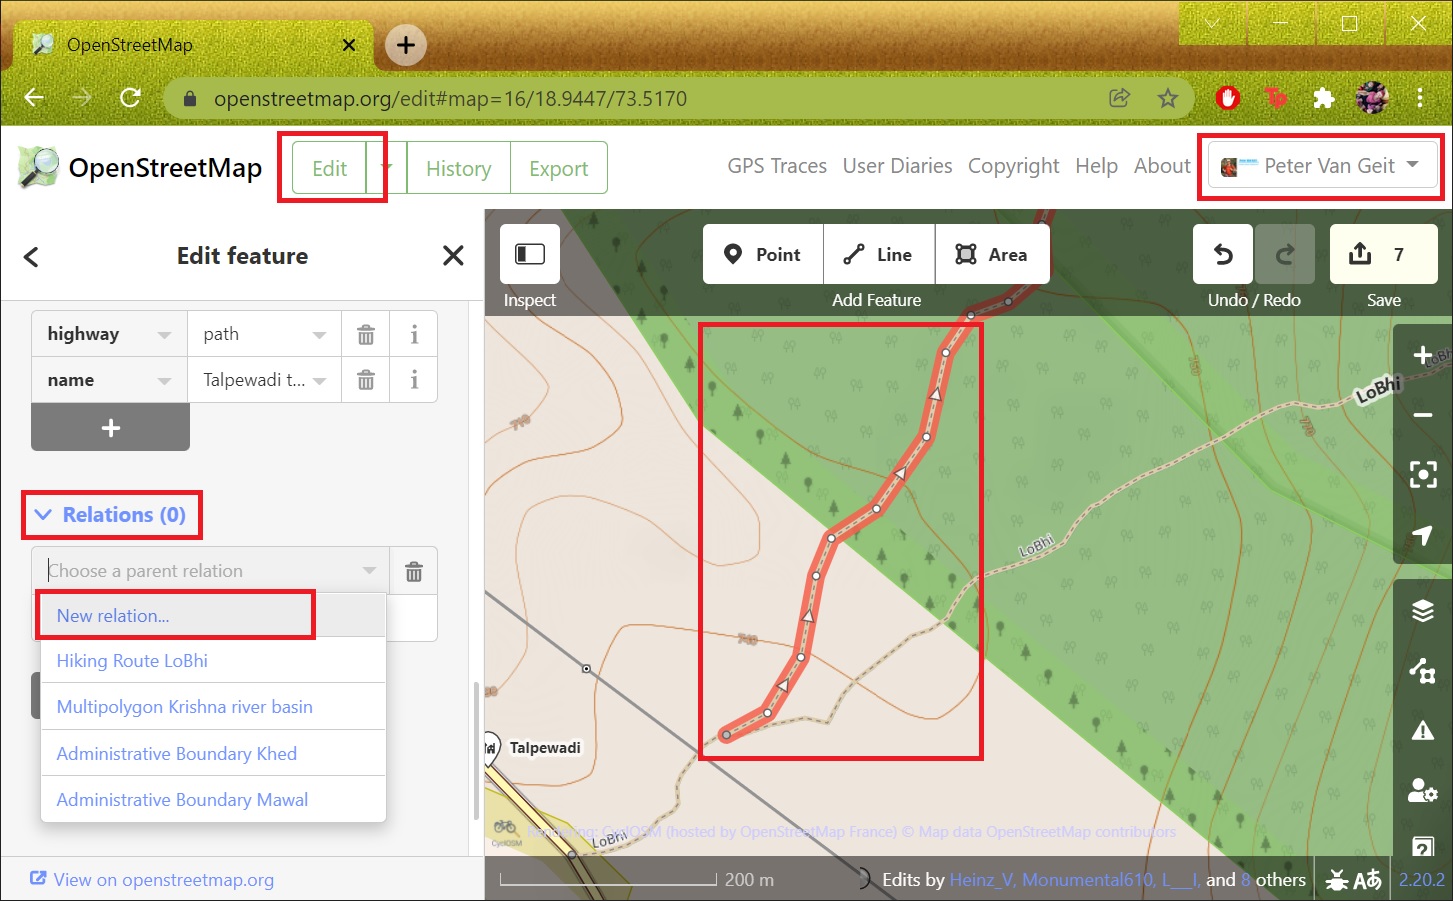This screenshot has width=1453, height=901.
Task: Click the Heinz_V contributor link
Action: click(x=981, y=880)
